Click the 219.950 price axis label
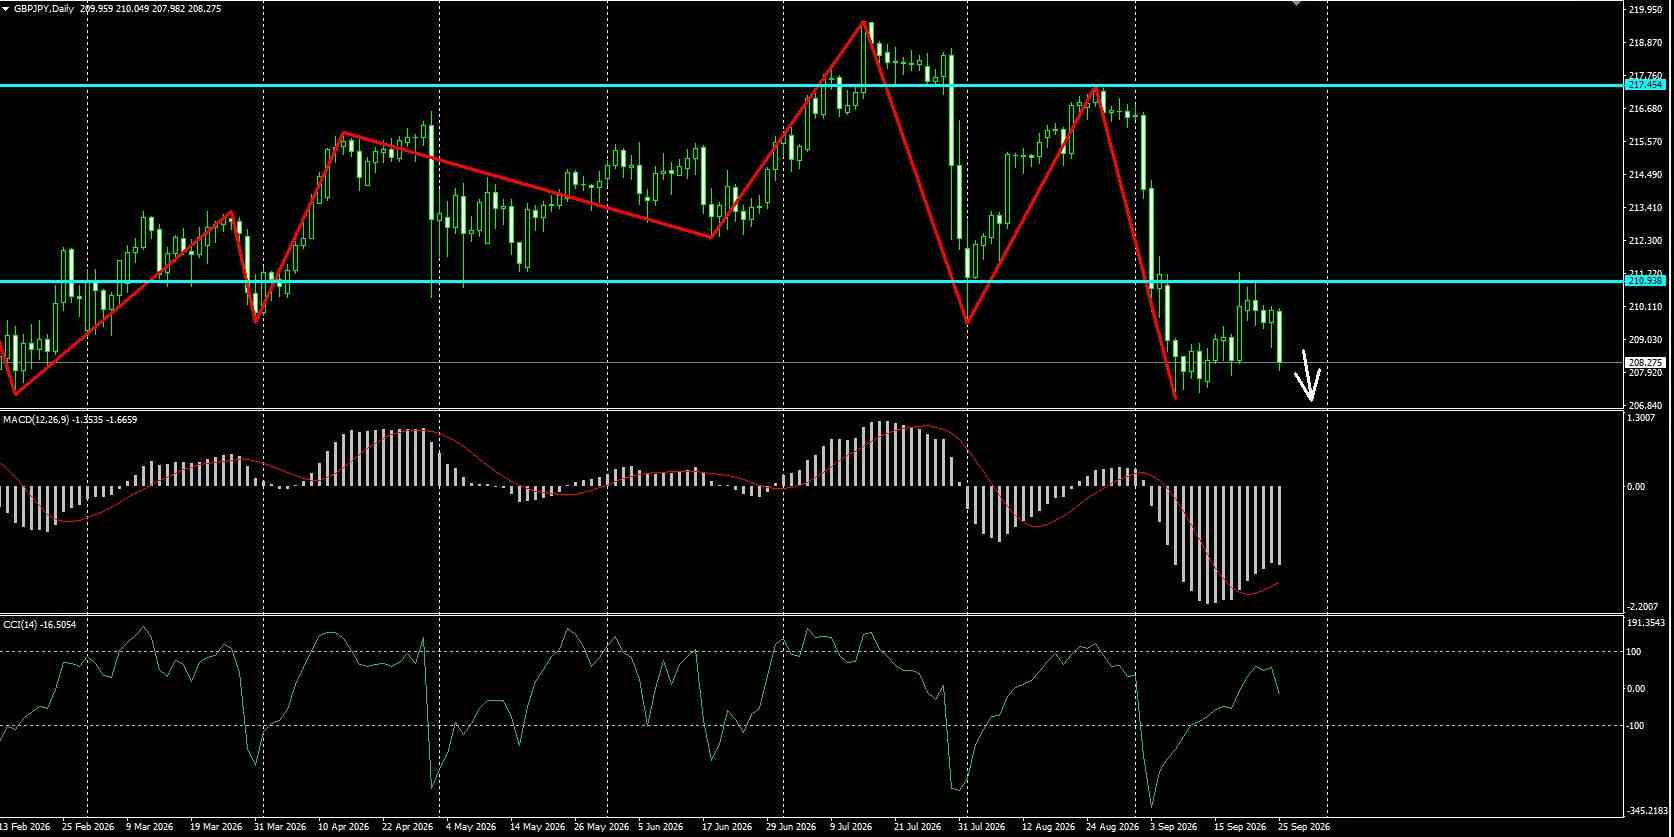 1645,10
